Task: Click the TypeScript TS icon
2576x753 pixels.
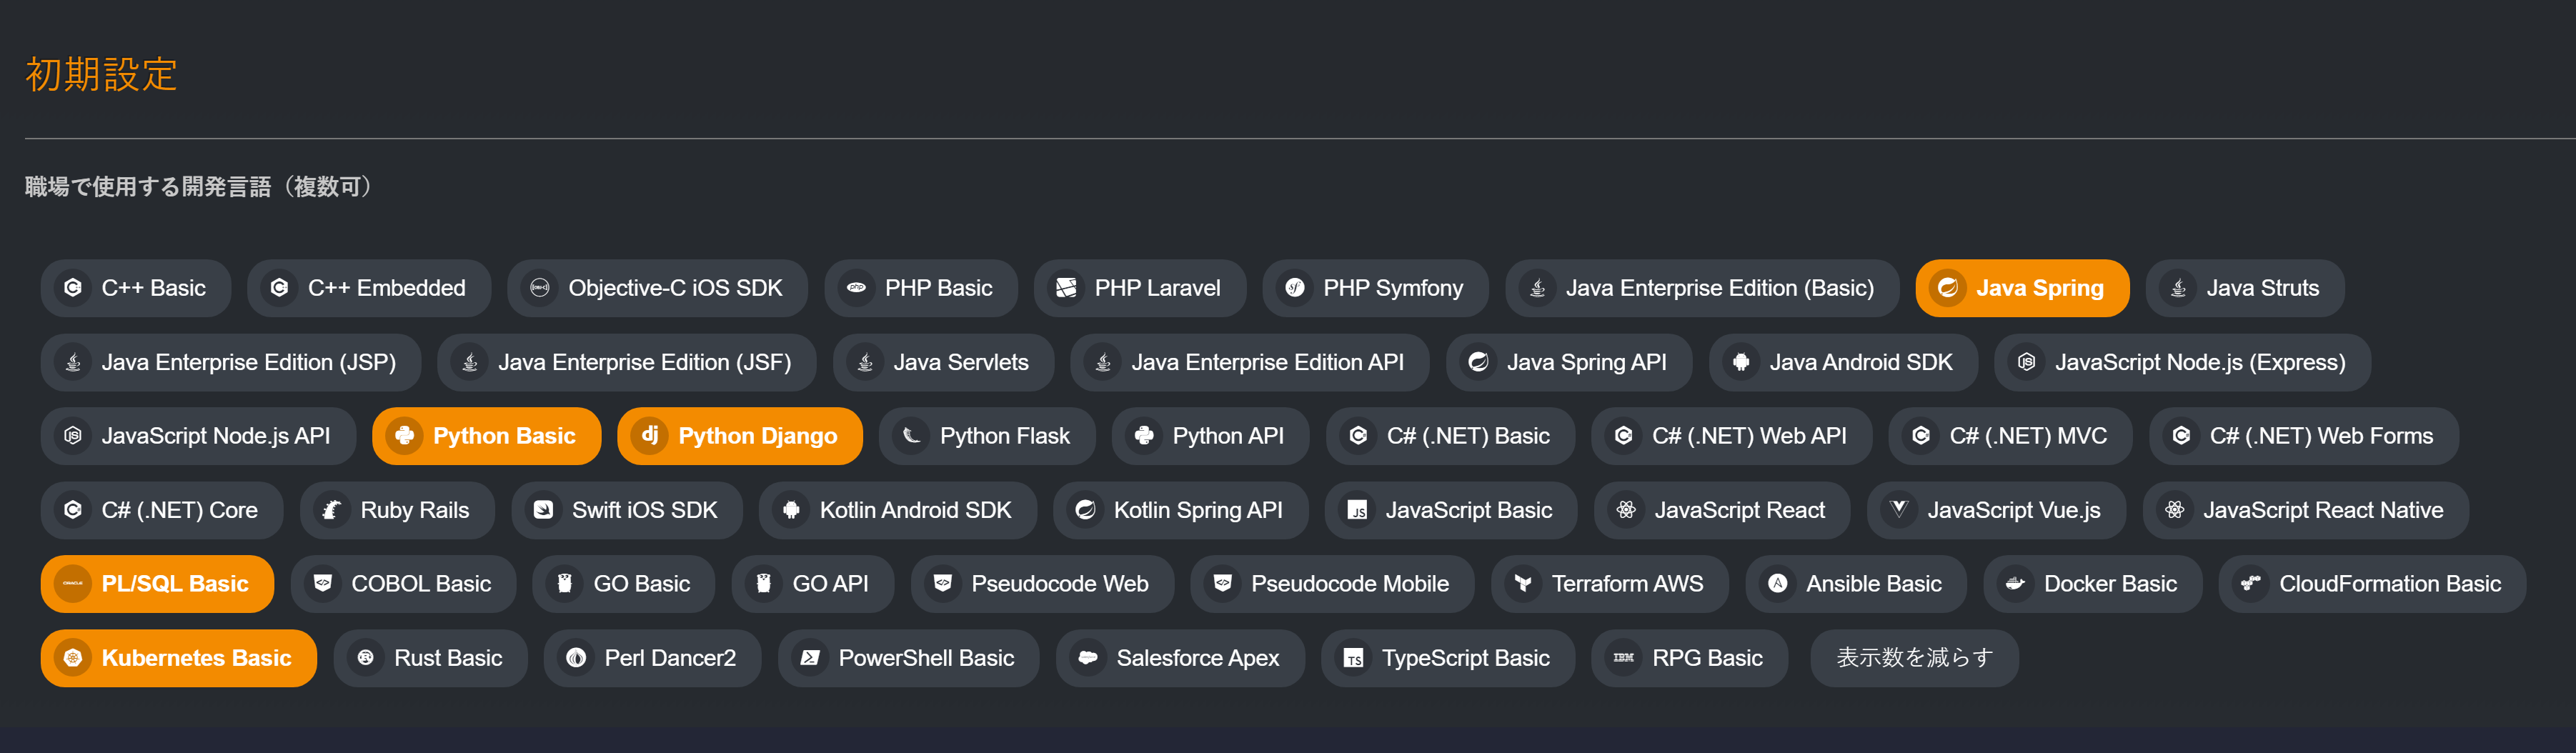Action: [1353, 658]
